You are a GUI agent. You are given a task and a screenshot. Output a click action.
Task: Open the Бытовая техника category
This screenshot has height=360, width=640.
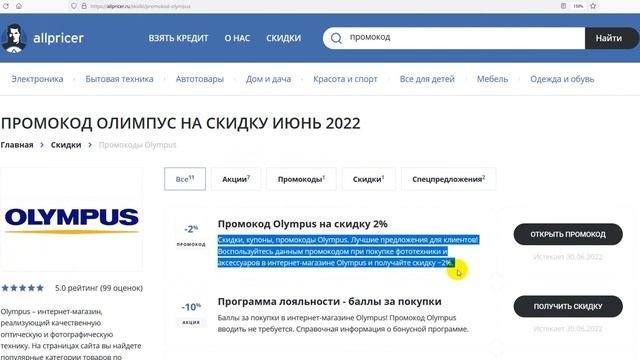click(119, 79)
